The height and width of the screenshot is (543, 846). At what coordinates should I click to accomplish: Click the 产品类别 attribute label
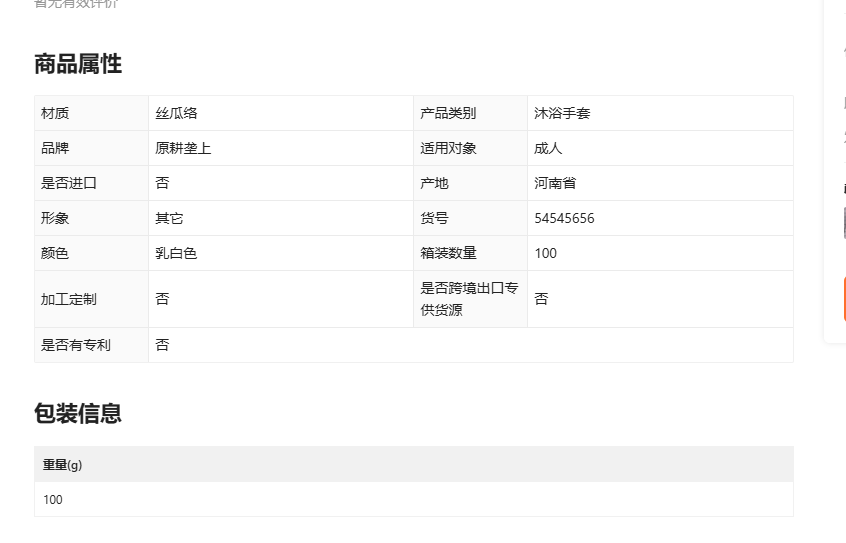click(x=448, y=113)
